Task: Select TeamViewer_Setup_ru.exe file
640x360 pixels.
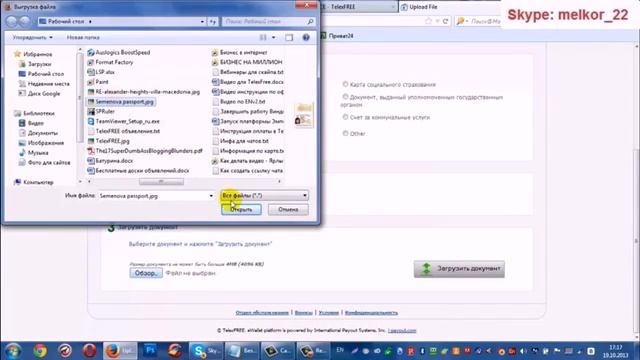Action: pos(127,121)
